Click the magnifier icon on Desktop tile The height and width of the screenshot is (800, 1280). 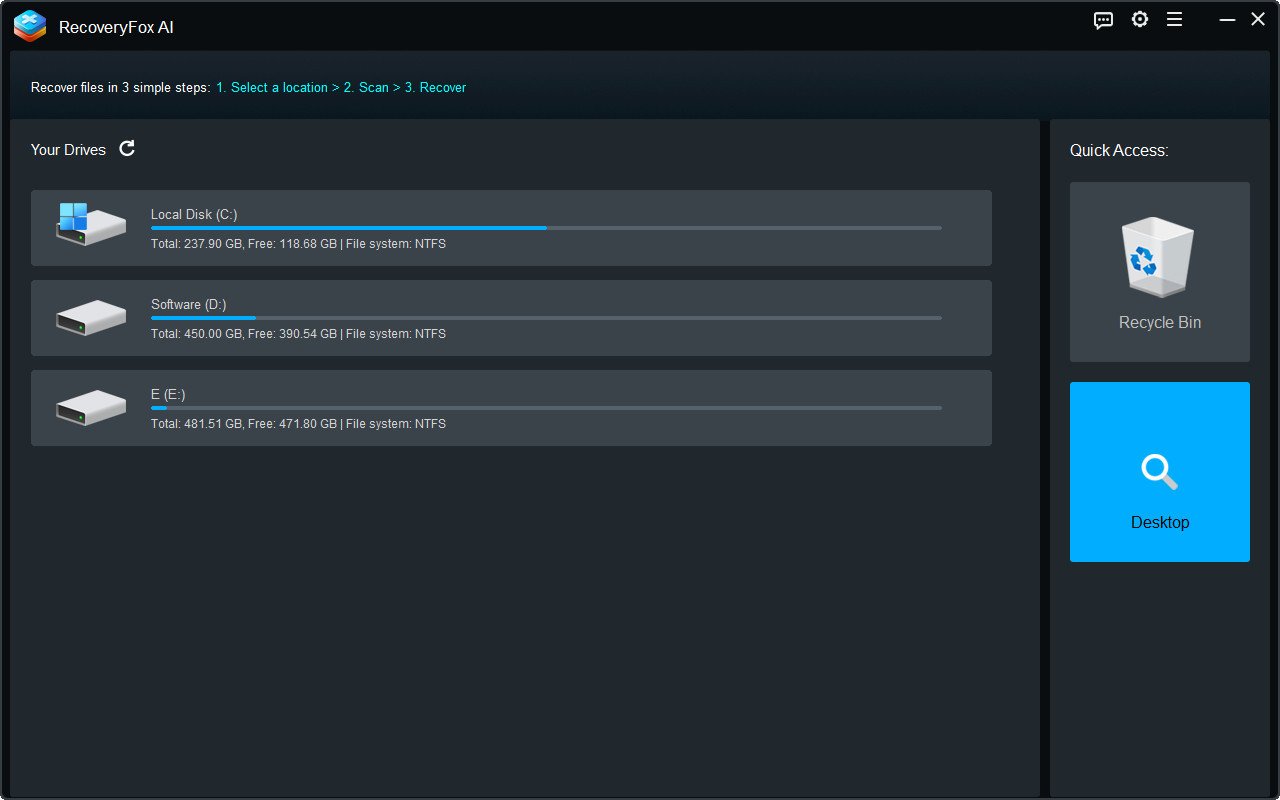(1160, 471)
